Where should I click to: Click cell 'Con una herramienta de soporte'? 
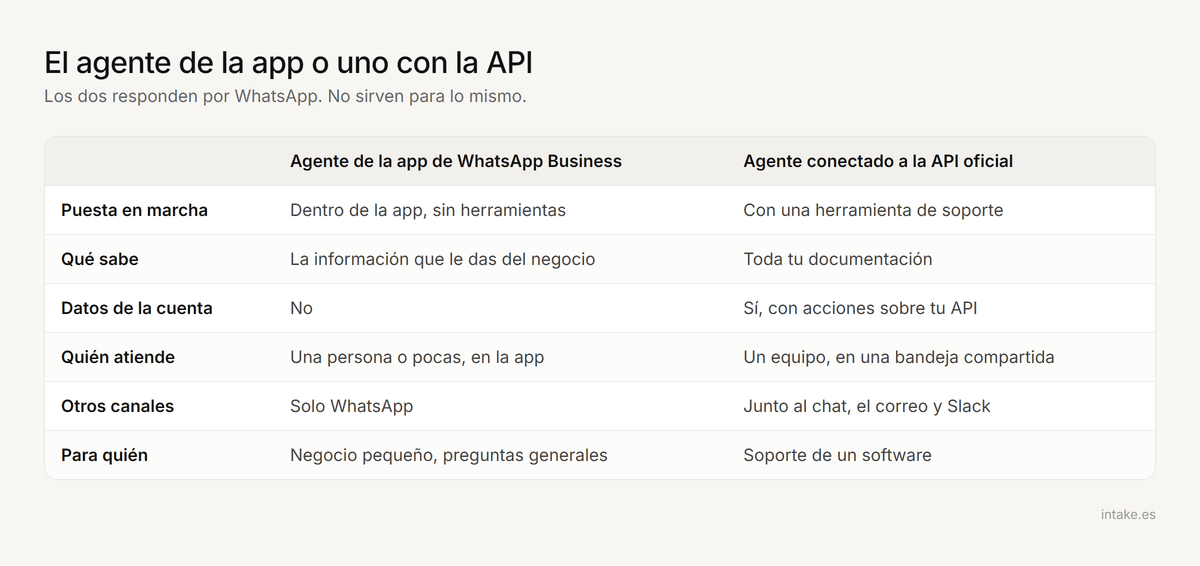click(873, 210)
